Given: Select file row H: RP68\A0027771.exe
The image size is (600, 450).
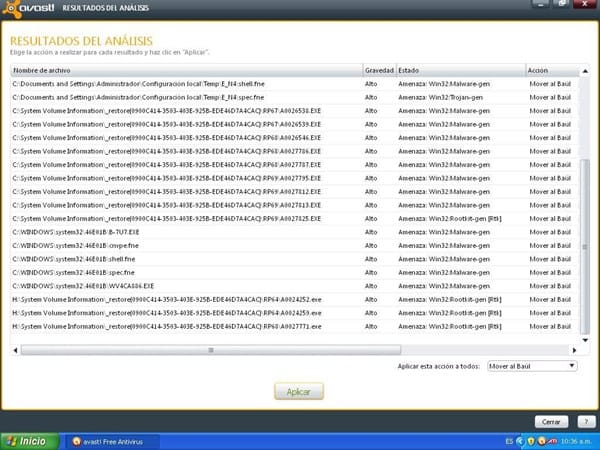Looking at the screenshot, I should point(295,326).
